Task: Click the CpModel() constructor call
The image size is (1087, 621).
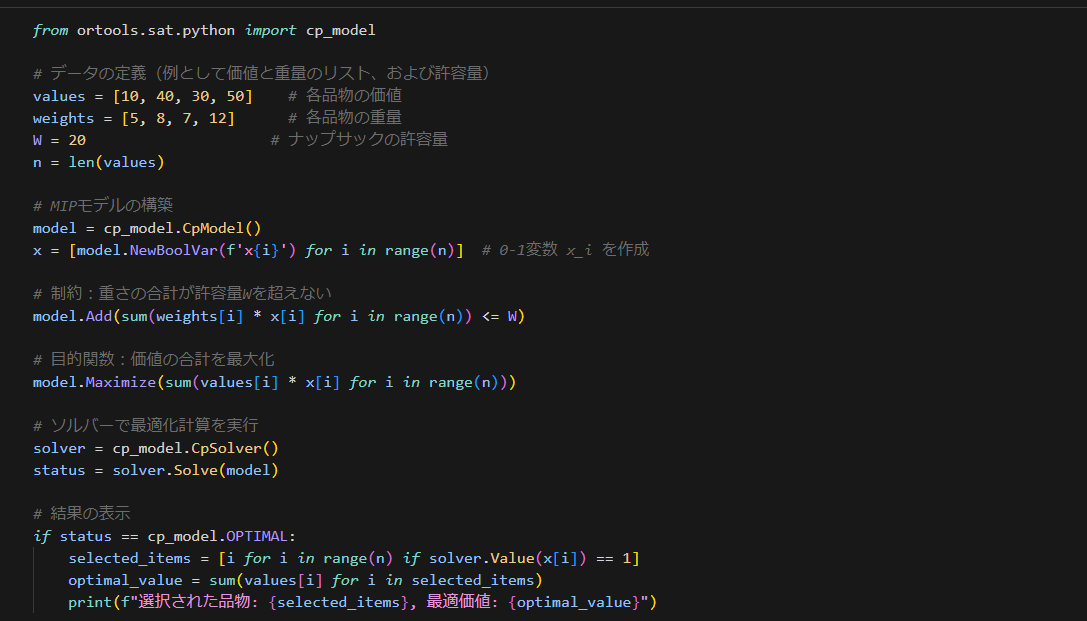Action: pyautogui.click(x=222, y=228)
